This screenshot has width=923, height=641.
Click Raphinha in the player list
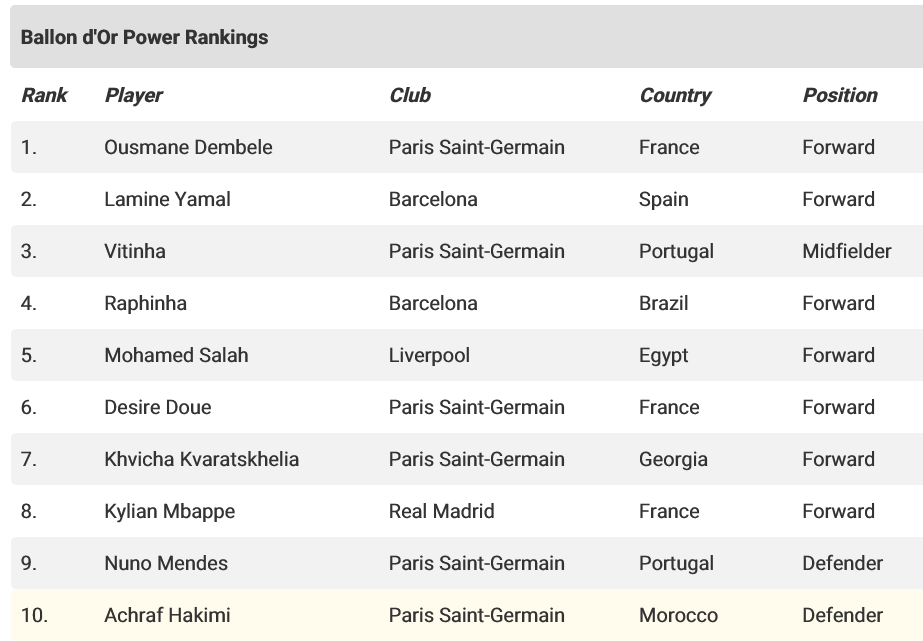click(145, 303)
